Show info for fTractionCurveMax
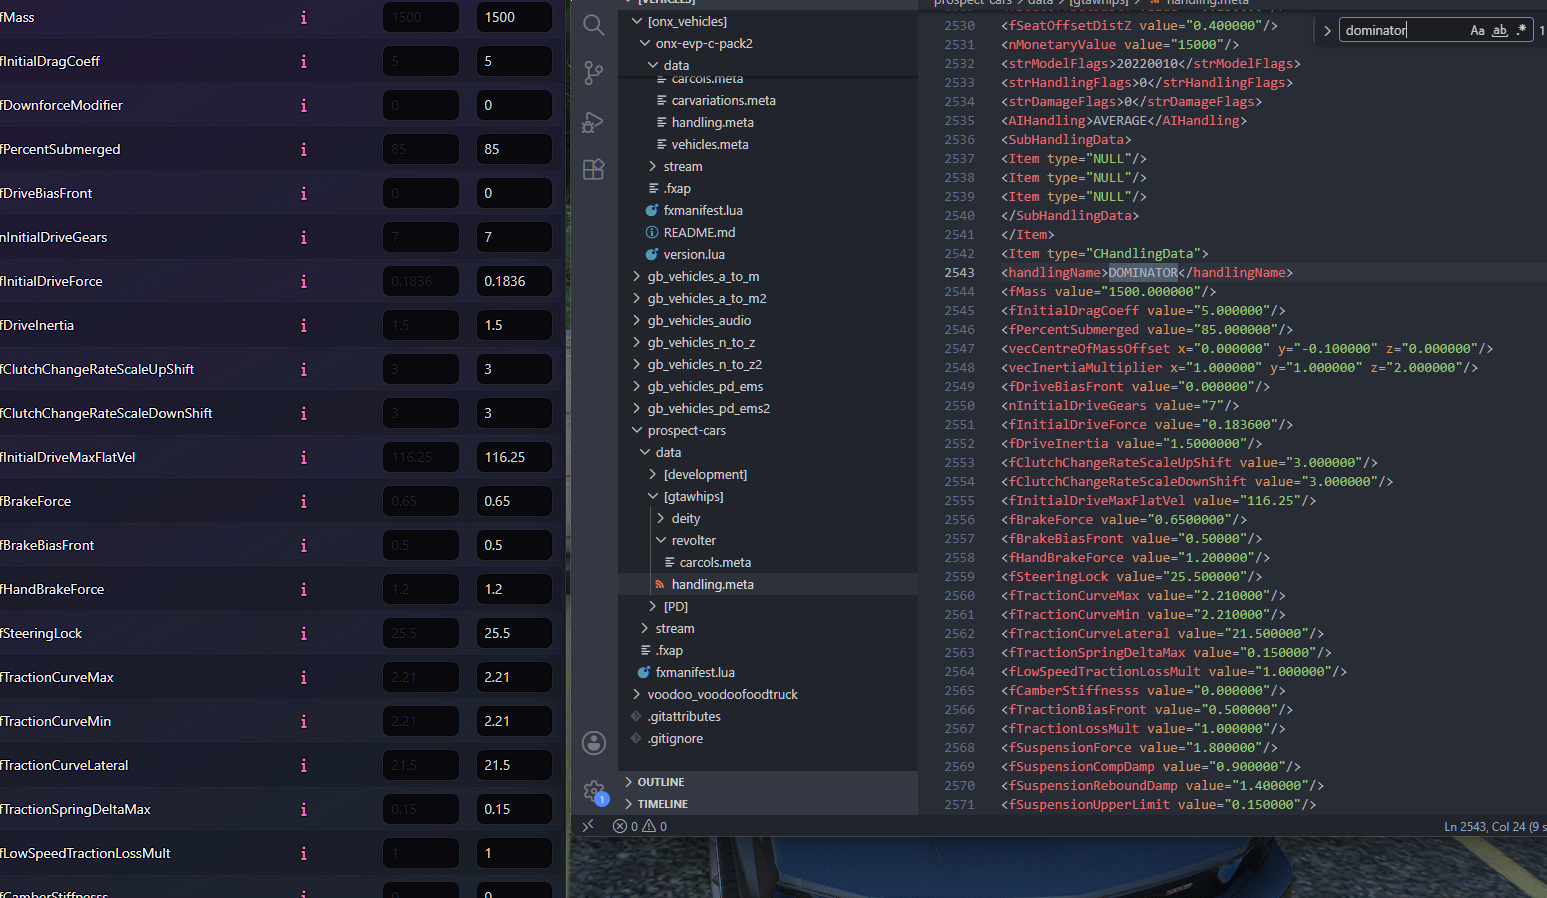The image size is (1547, 898). click(x=304, y=677)
